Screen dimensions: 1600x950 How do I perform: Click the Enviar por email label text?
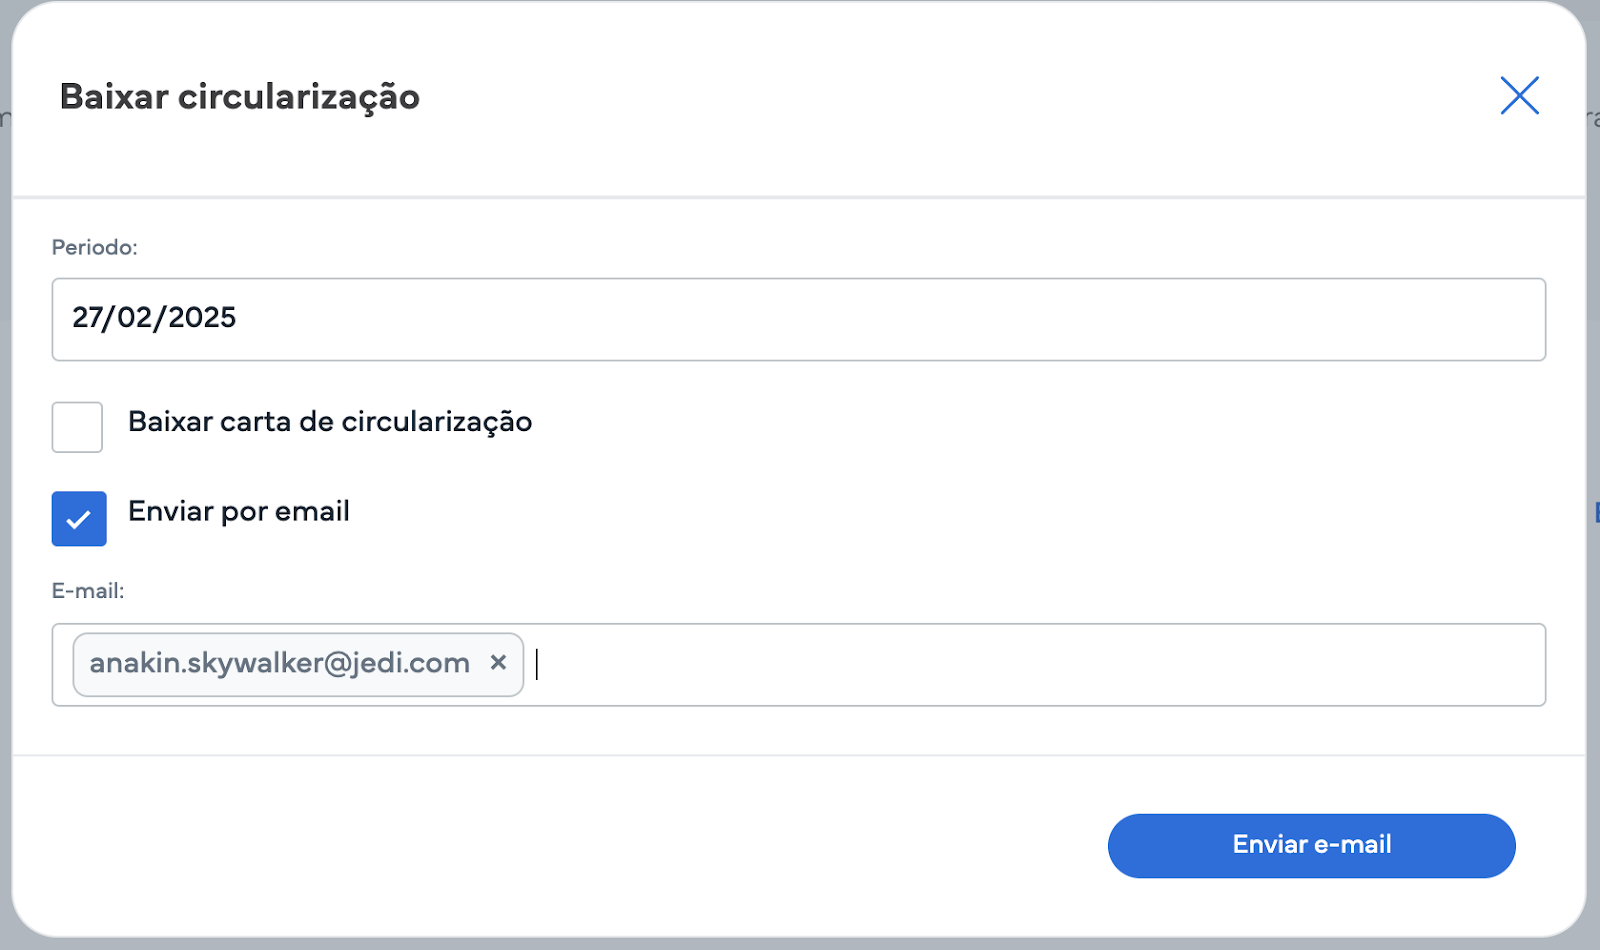pos(239,511)
